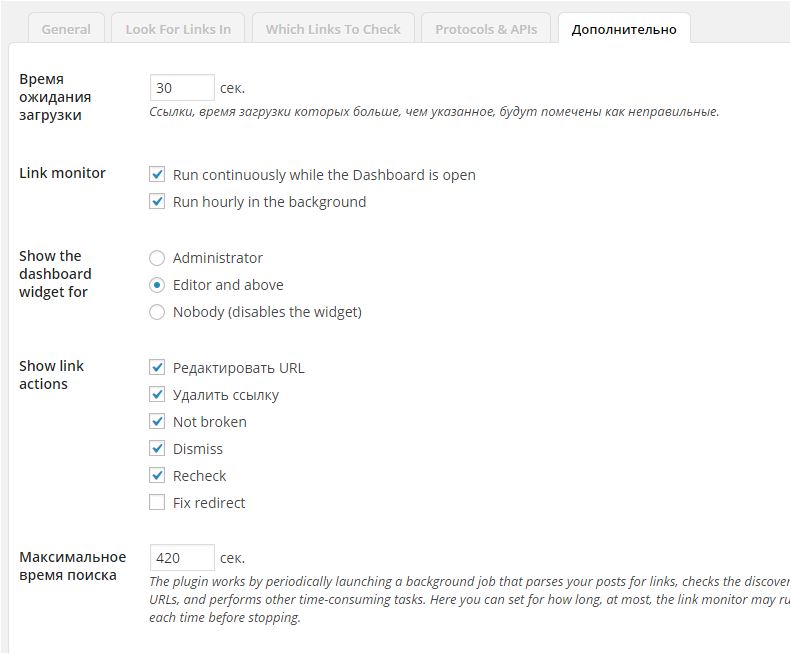
Task: Select the Protocols & APIs tab
Action: (x=486, y=29)
